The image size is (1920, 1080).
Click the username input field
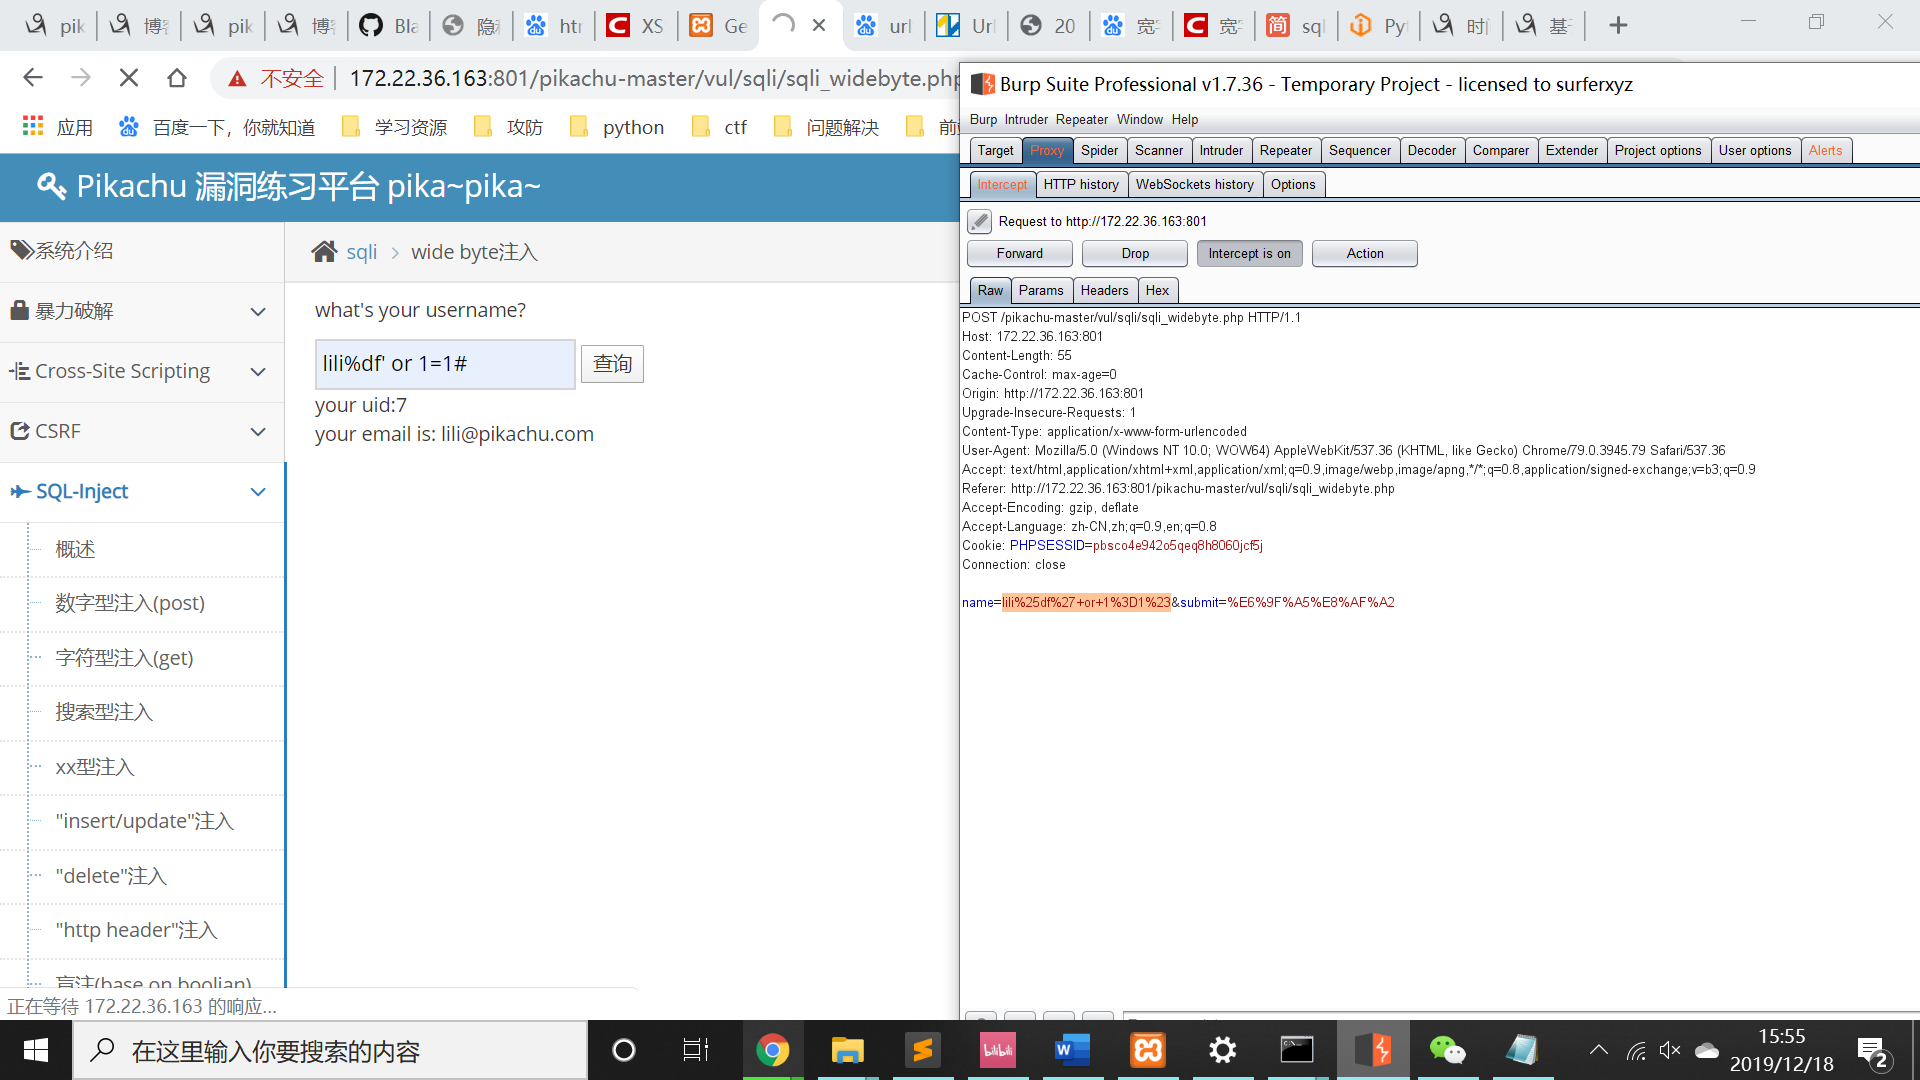click(444, 364)
